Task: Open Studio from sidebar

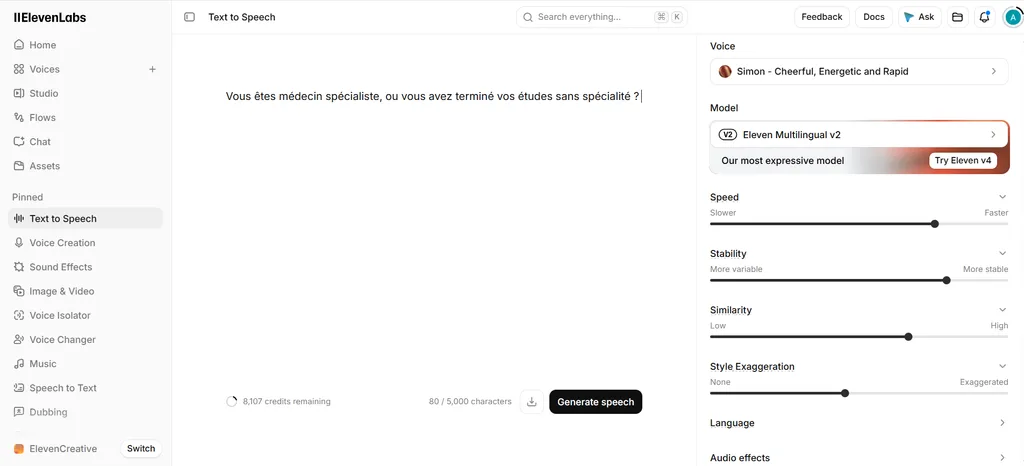Action: [x=86, y=93]
